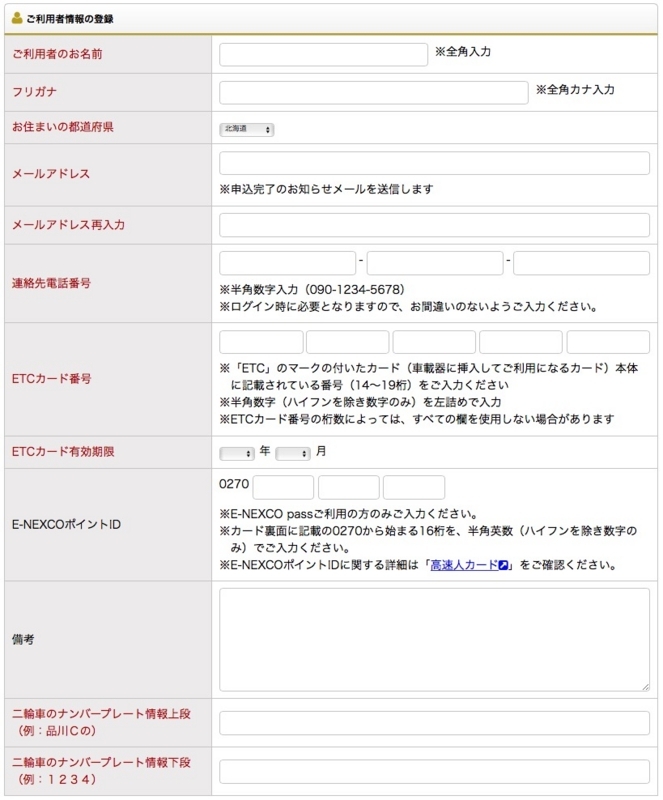Click the ※E-NEXCO passご利用の方のみ note
This screenshot has height=800, width=663.
[349, 514]
